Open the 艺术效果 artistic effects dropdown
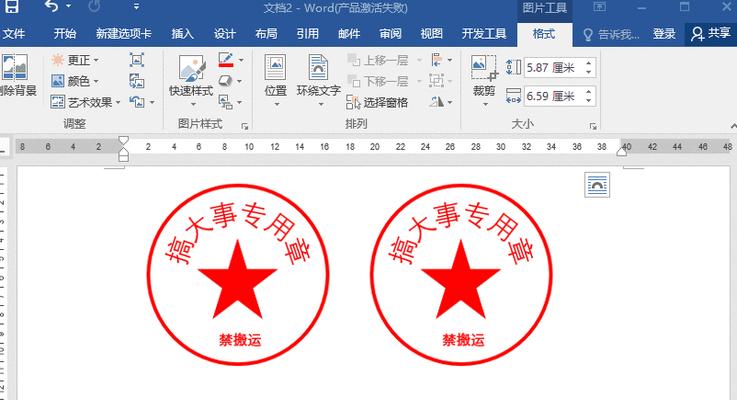737x400 pixels. pos(86,102)
